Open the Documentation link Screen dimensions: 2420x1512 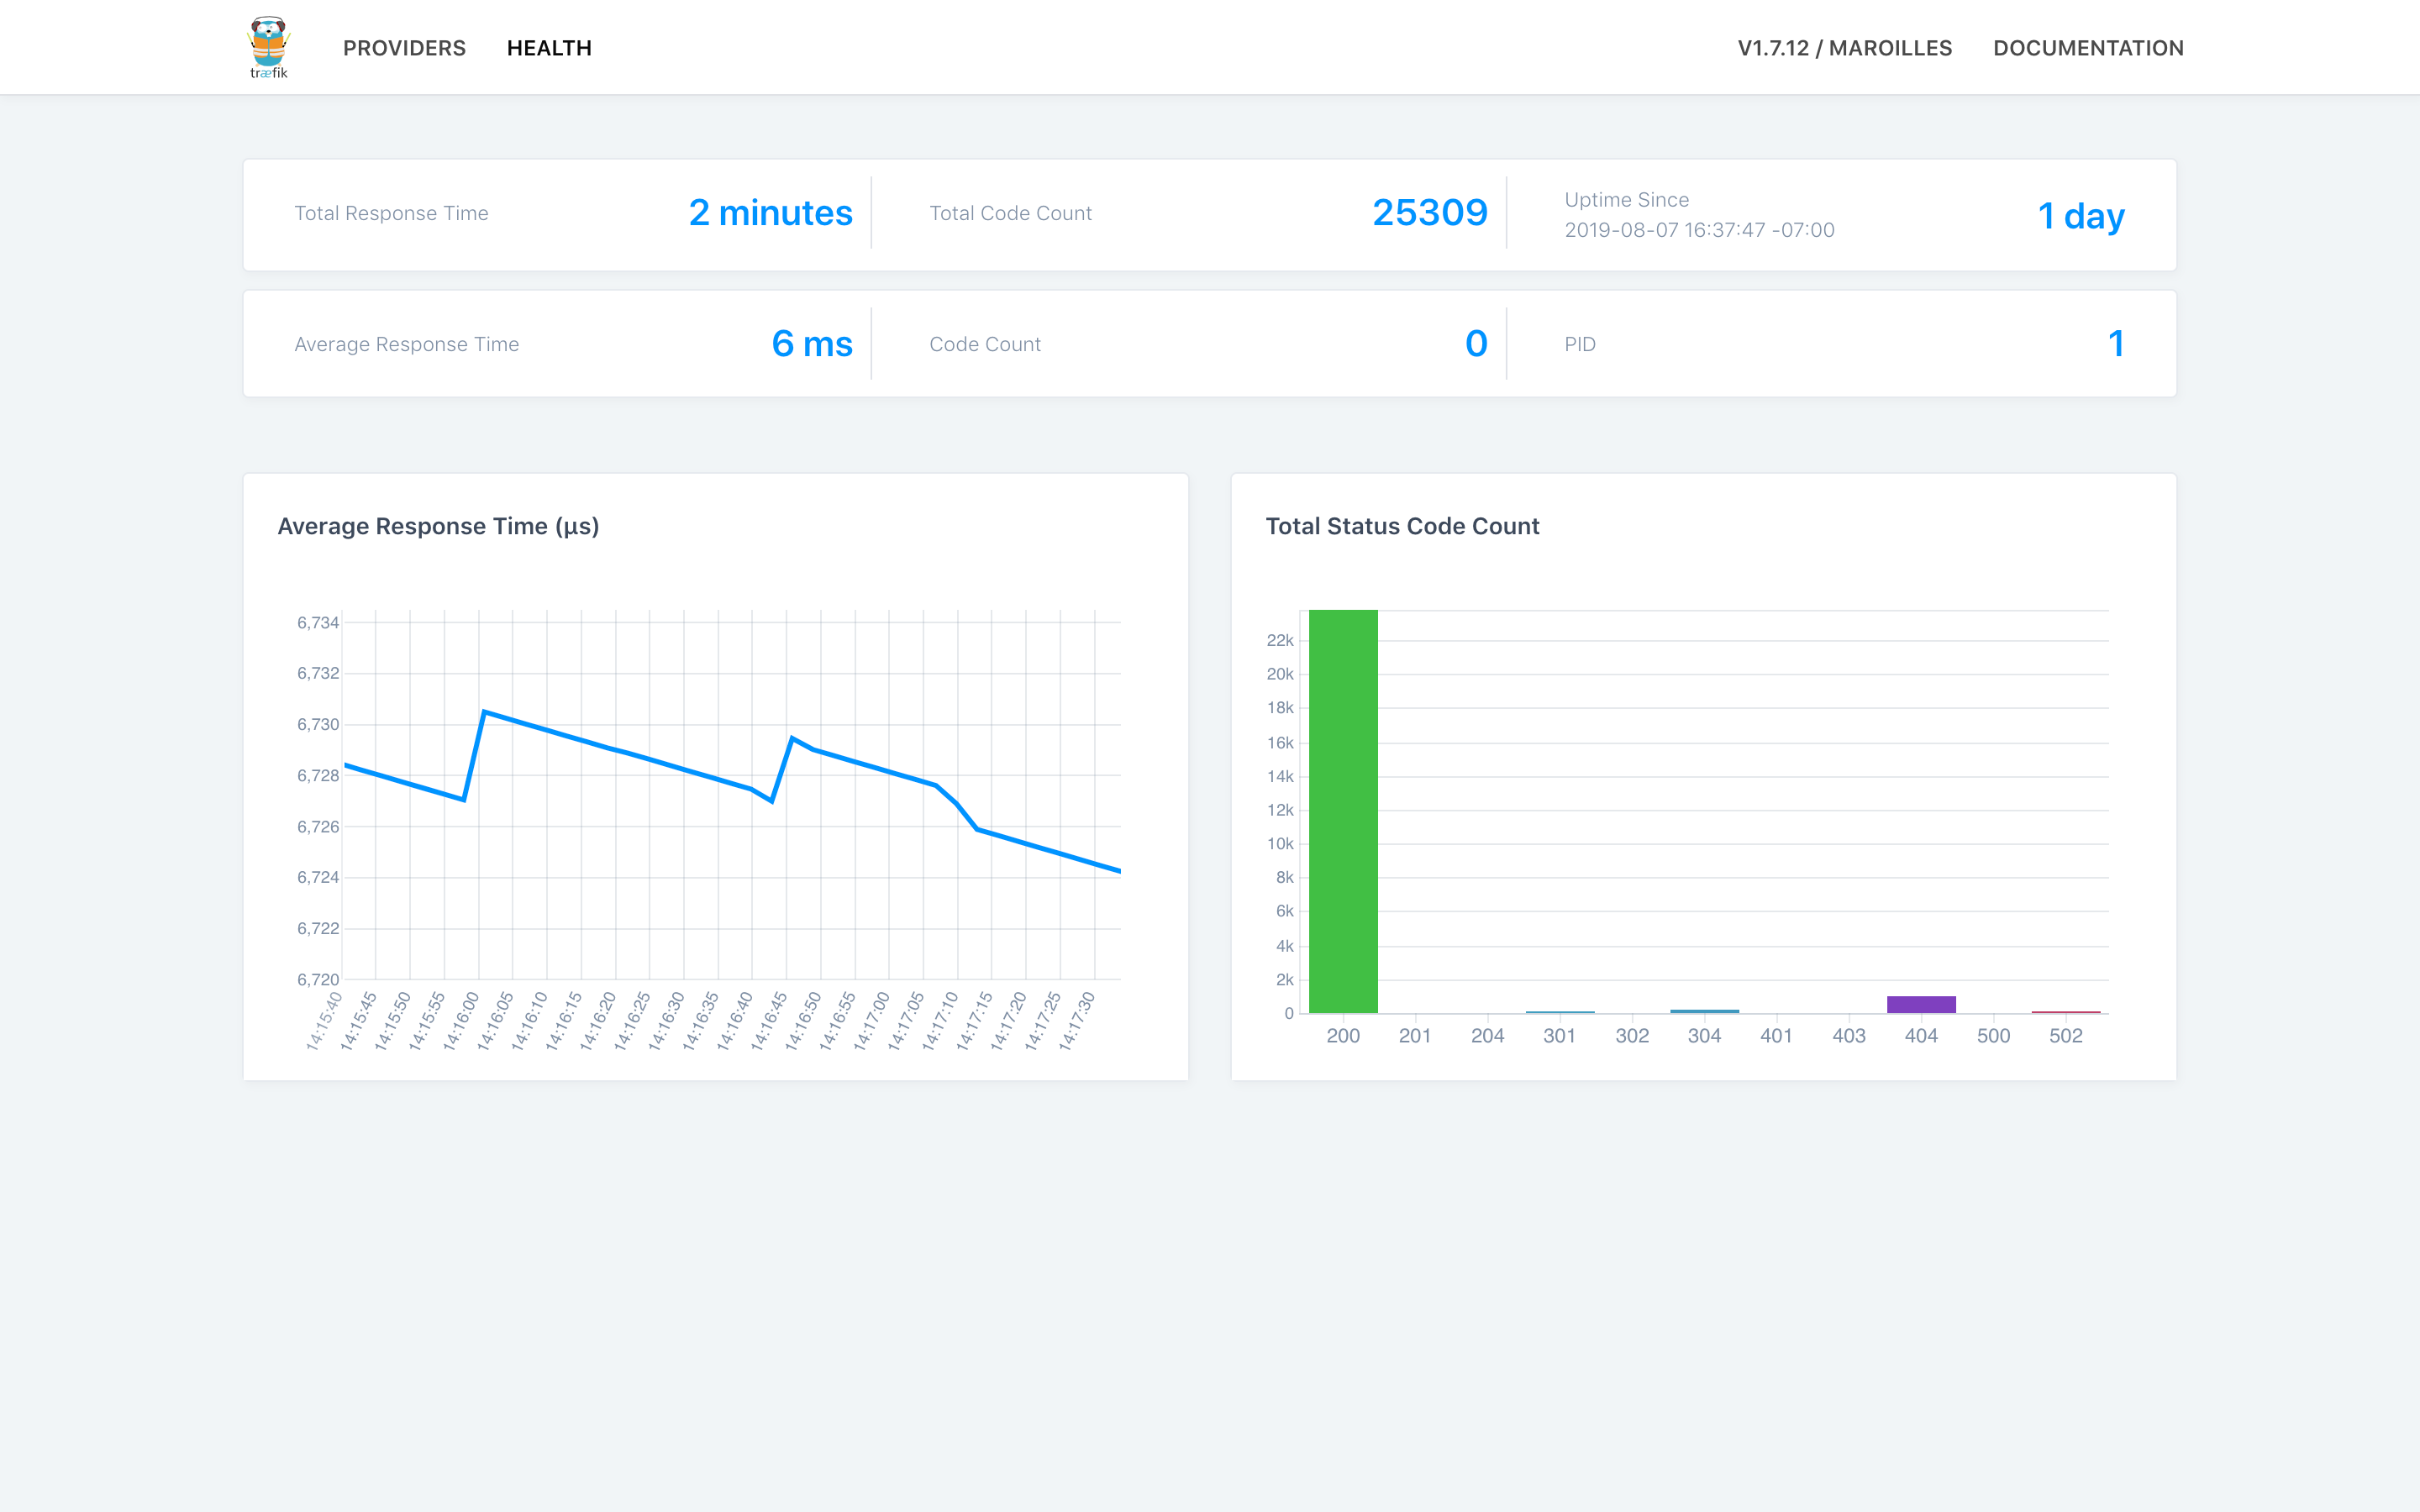click(2088, 48)
